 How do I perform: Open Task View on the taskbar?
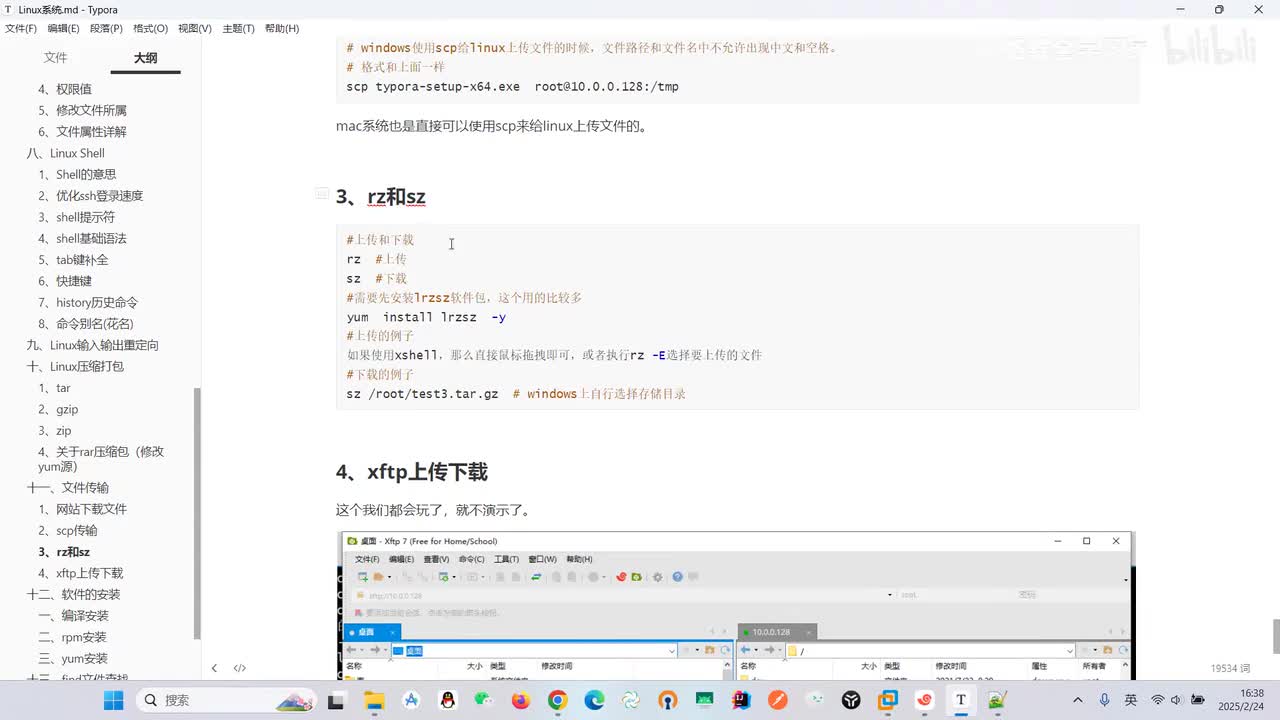click(336, 700)
